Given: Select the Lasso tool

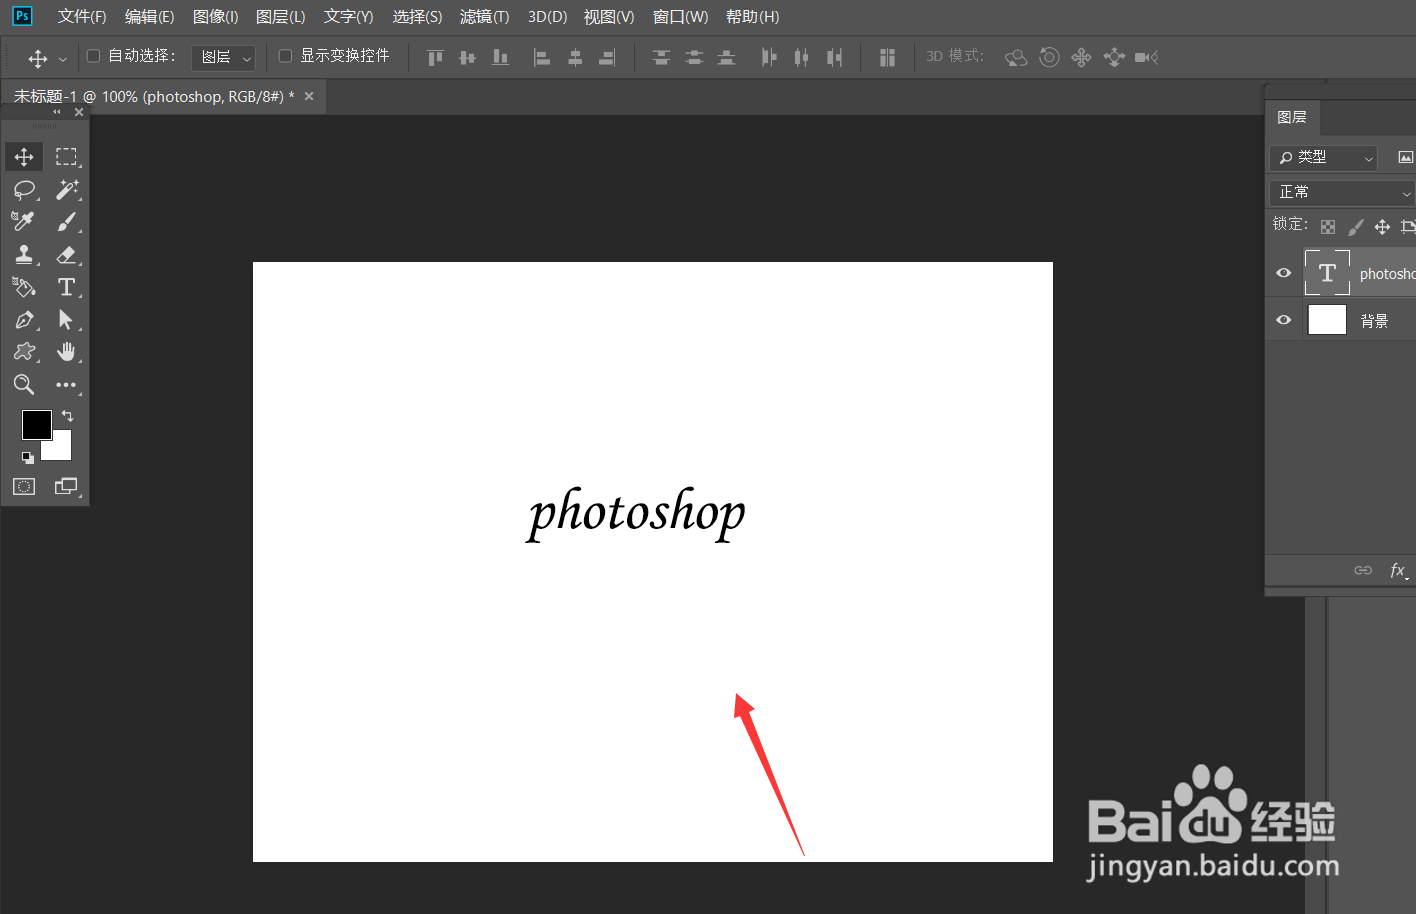Looking at the screenshot, I should [24, 189].
